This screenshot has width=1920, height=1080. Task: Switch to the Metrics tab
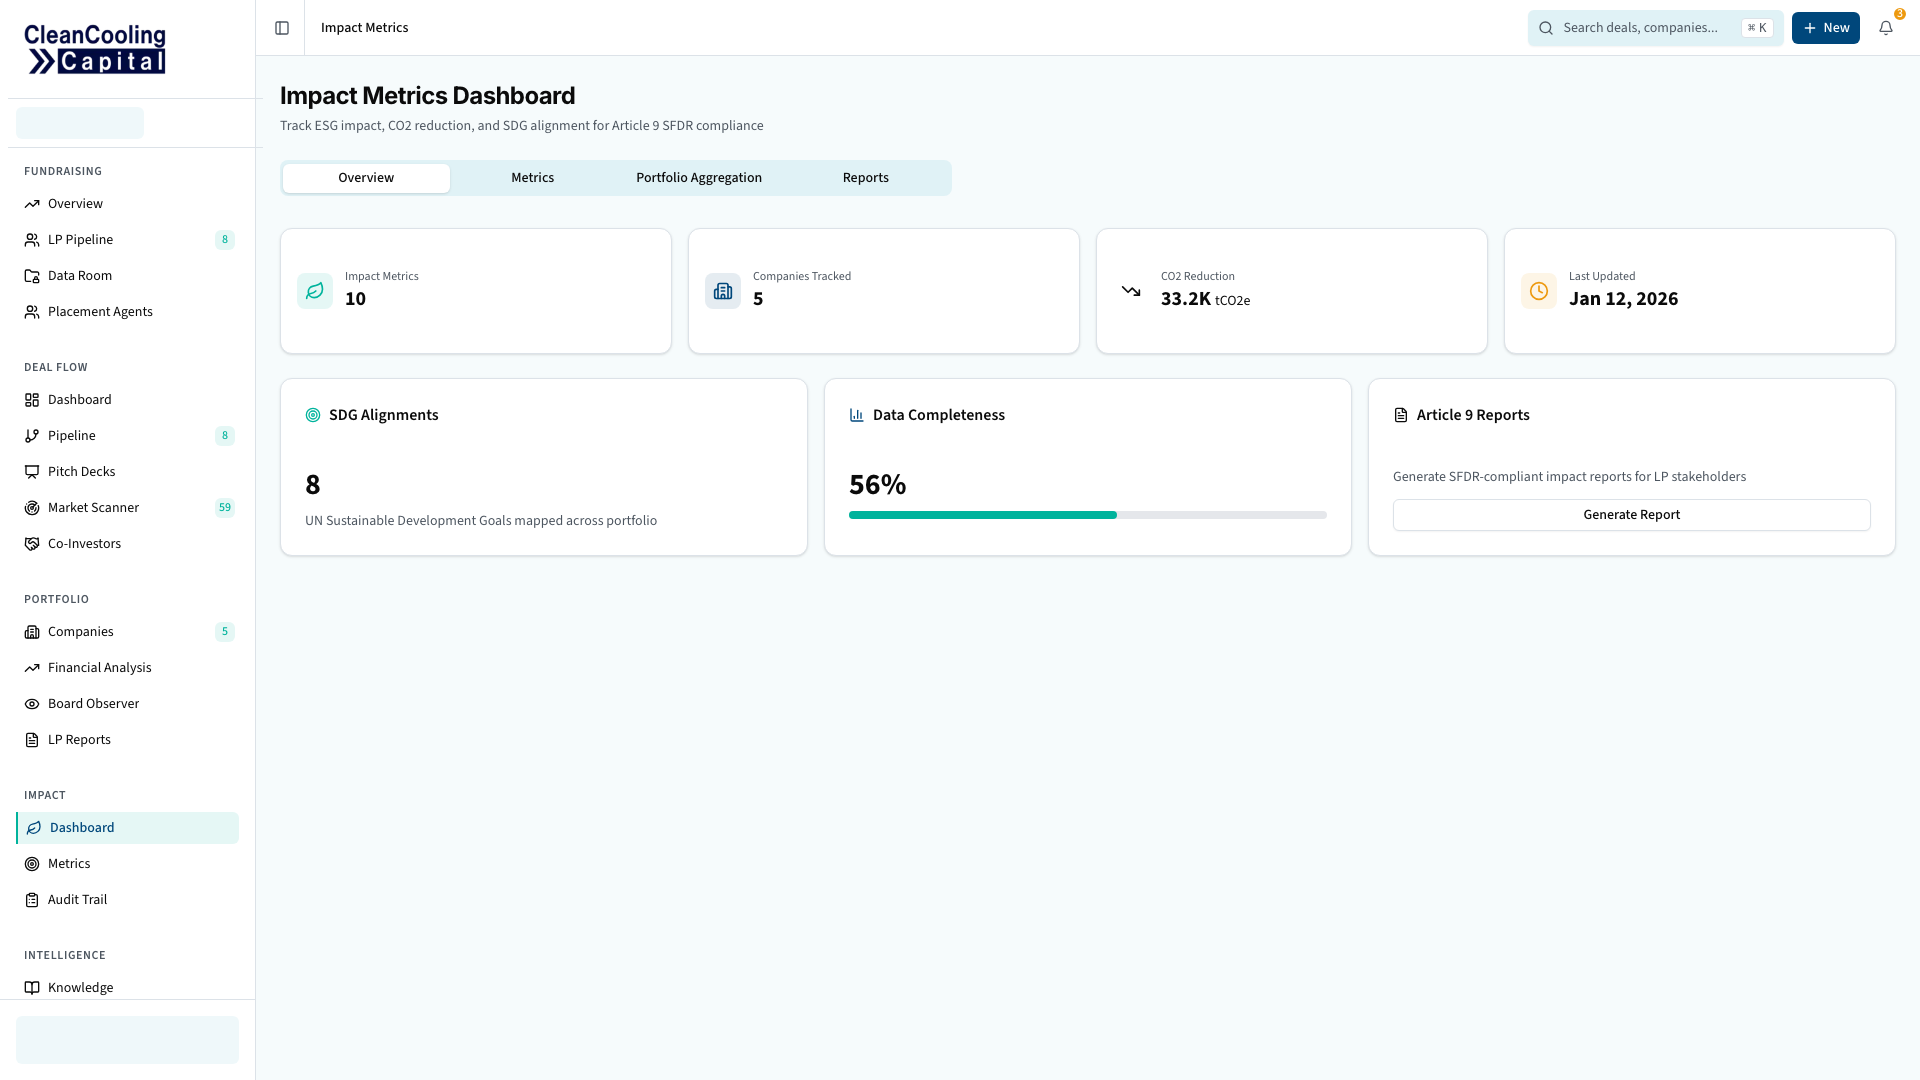532,177
